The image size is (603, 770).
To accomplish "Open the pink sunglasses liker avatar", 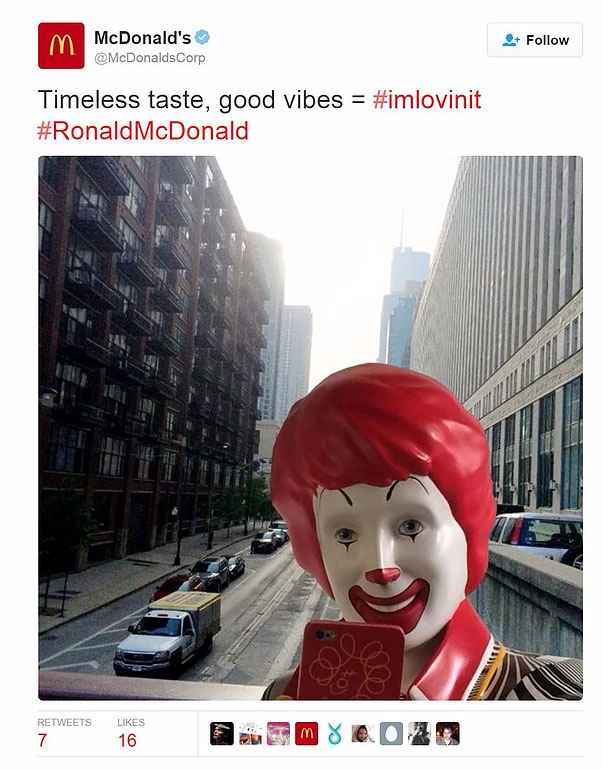I will [x=278, y=734].
